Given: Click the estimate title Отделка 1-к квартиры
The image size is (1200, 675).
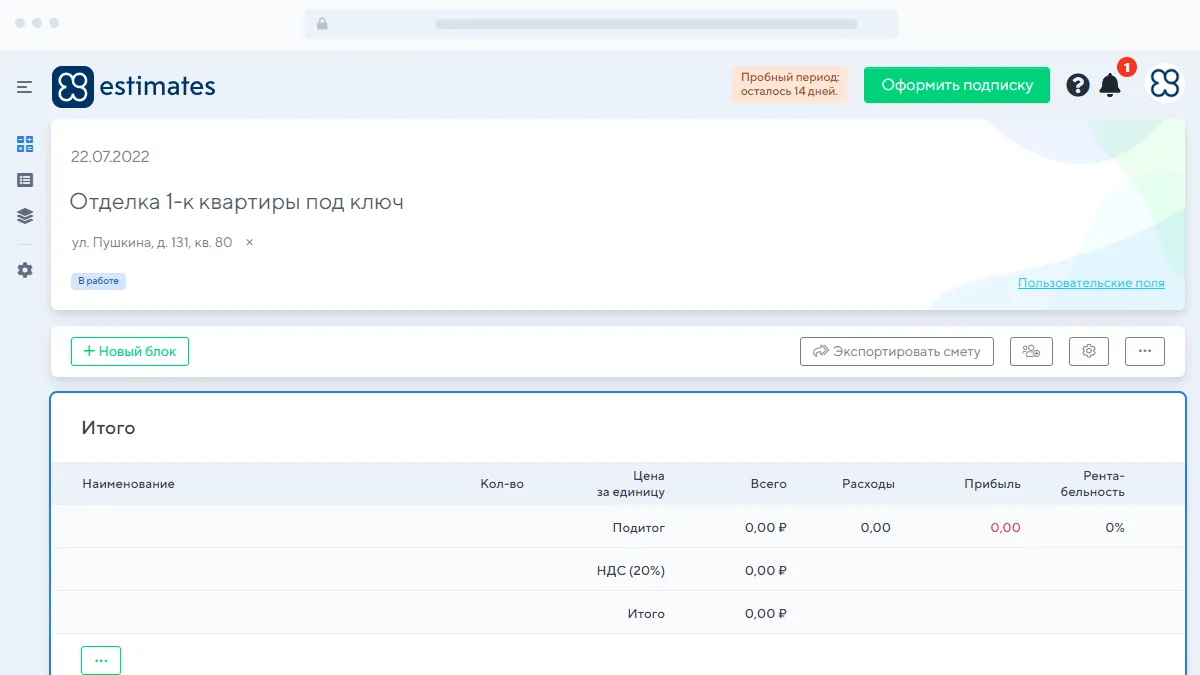Looking at the screenshot, I should (x=237, y=202).
